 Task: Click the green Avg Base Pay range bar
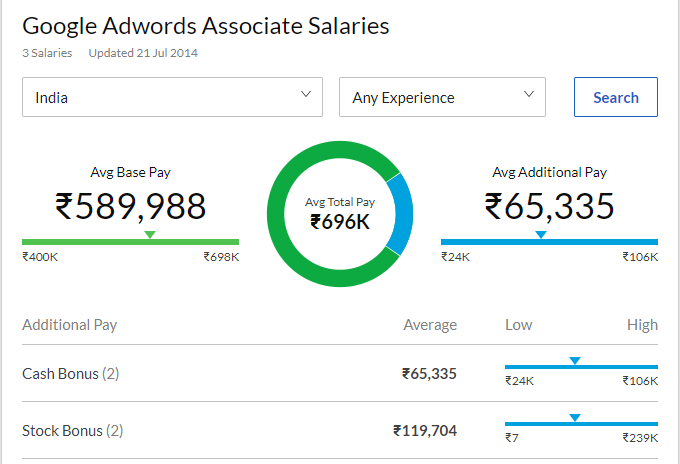90,241
